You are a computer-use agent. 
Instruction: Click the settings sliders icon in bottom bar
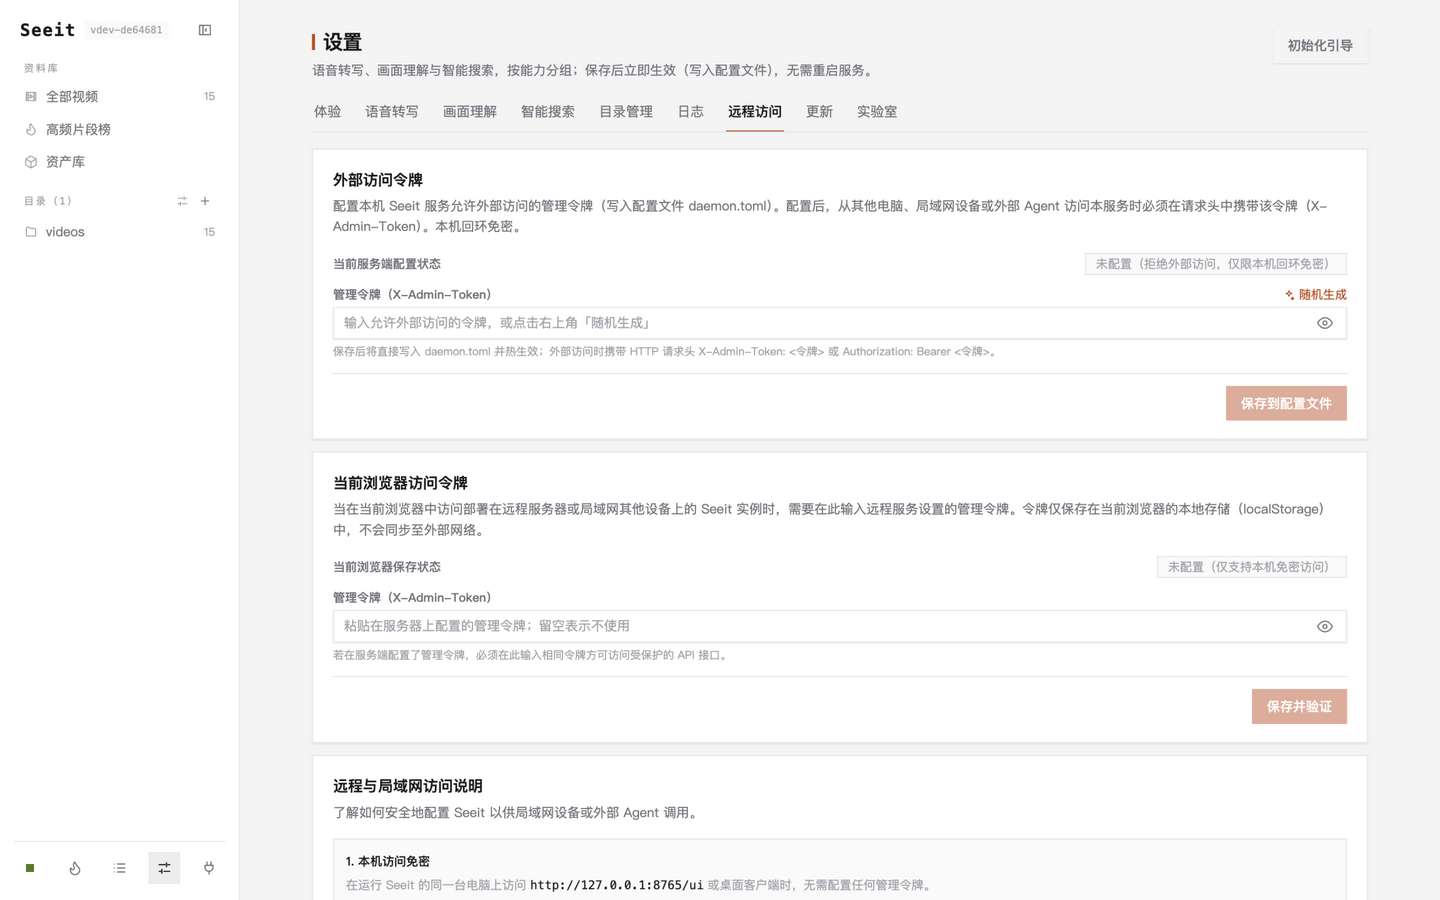[x=164, y=868]
